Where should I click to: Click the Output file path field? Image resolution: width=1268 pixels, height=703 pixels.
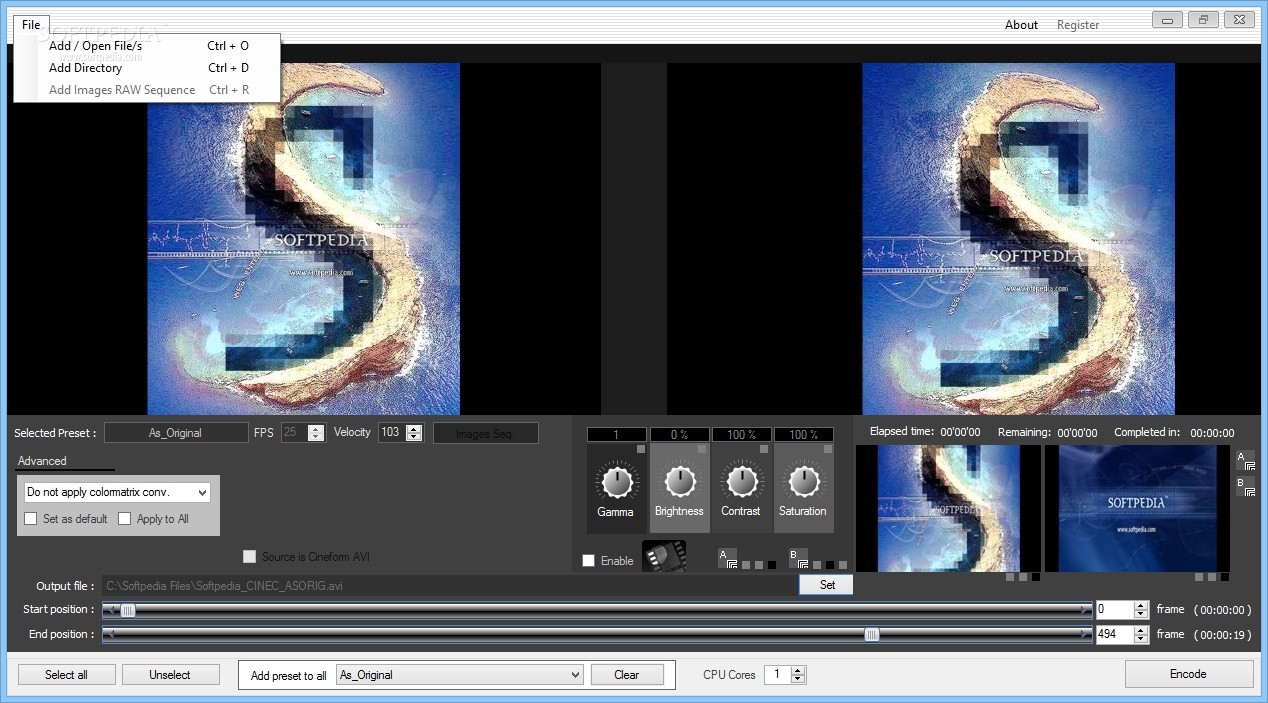tap(450, 586)
